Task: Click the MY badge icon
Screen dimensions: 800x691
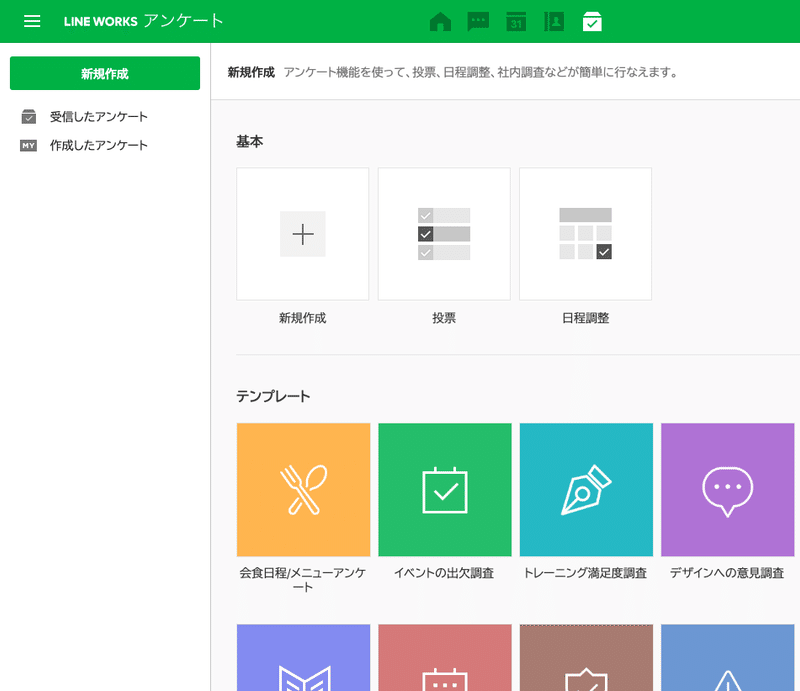Action: coord(29,145)
